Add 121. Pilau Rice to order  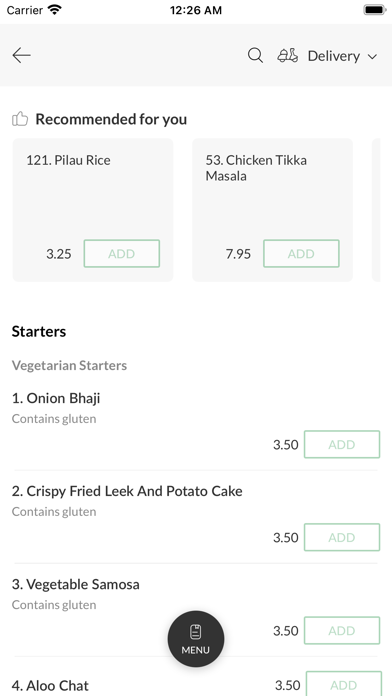122,253
